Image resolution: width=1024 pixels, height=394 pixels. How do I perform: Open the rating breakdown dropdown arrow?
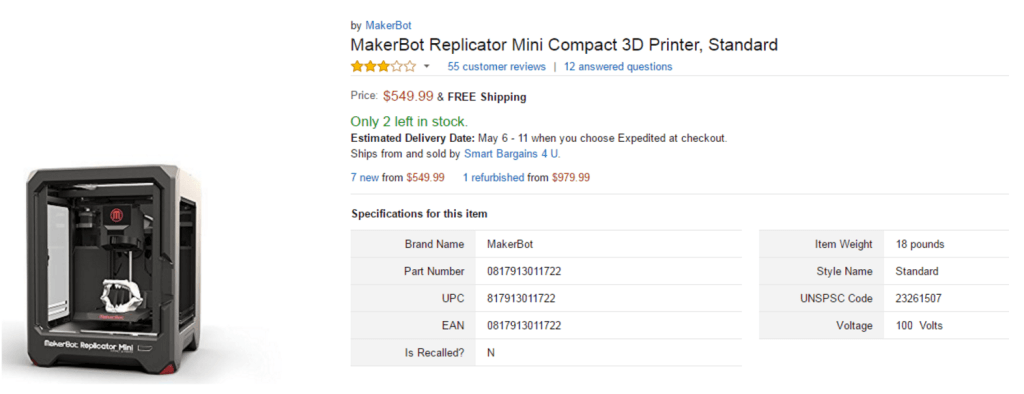click(427, 67)
